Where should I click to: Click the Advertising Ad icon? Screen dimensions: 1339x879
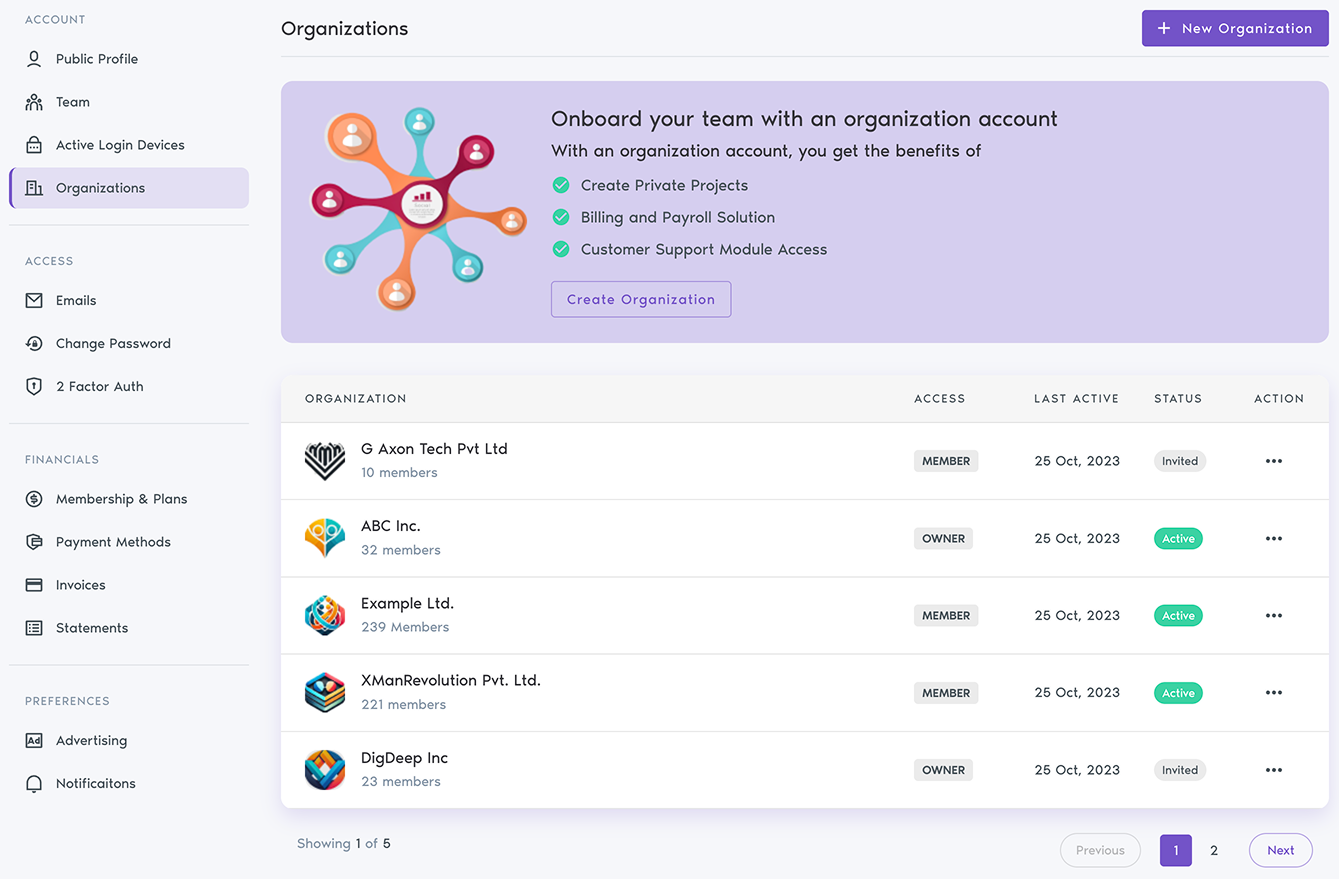tap(34, 741)
